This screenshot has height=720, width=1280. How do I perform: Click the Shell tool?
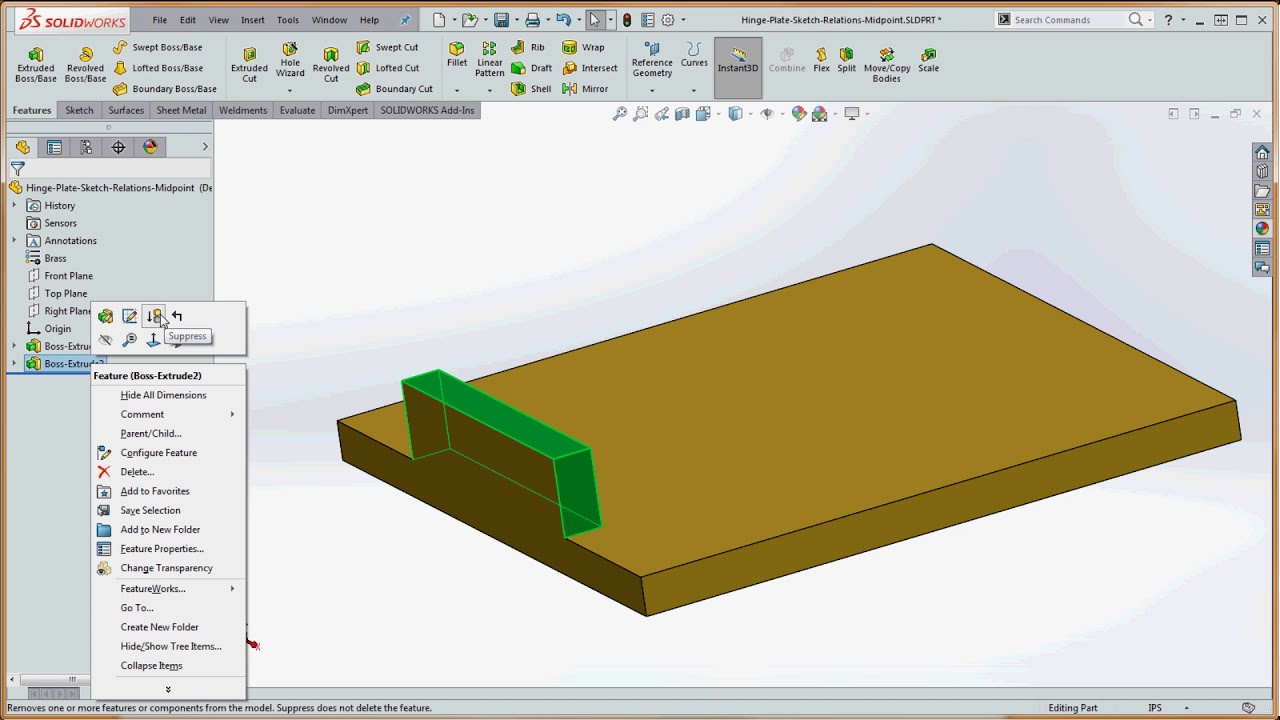pyautogui.click(x=530, y=89)
